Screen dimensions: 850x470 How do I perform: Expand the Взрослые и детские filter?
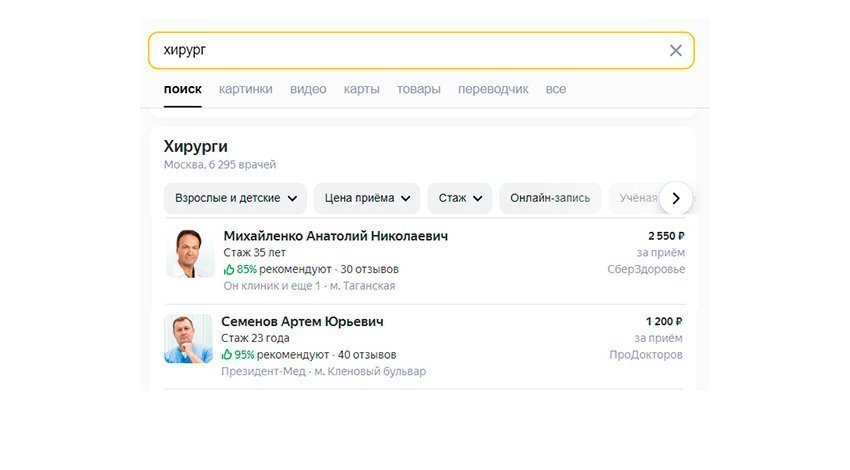[235, 198]
